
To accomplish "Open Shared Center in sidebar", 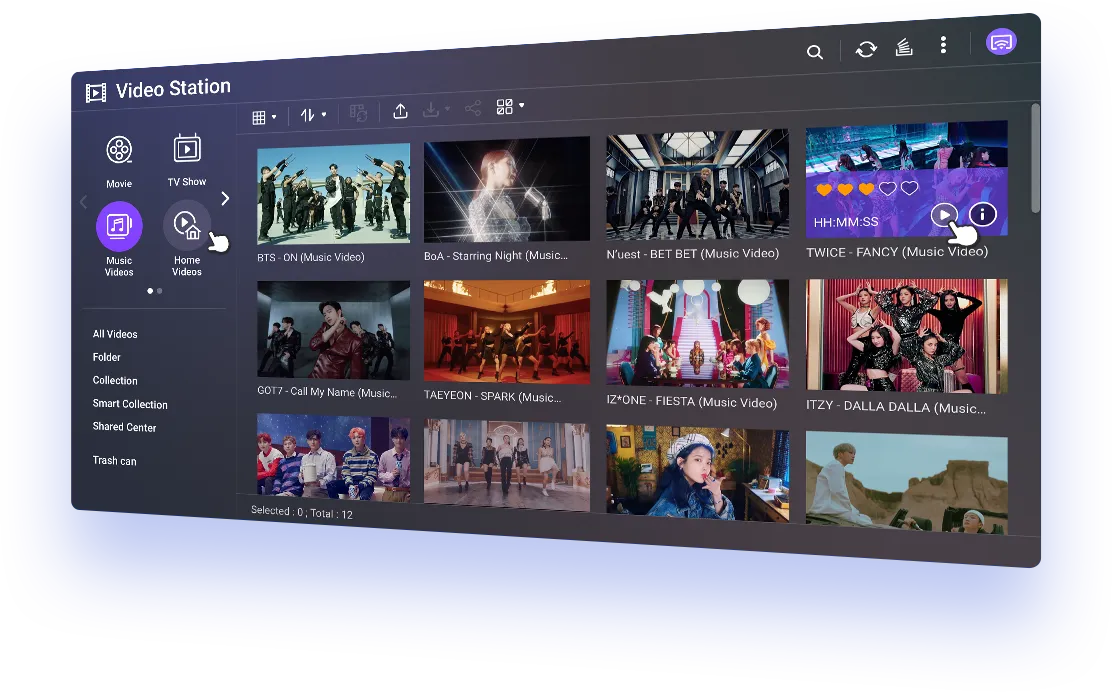I will pos(124,427).
